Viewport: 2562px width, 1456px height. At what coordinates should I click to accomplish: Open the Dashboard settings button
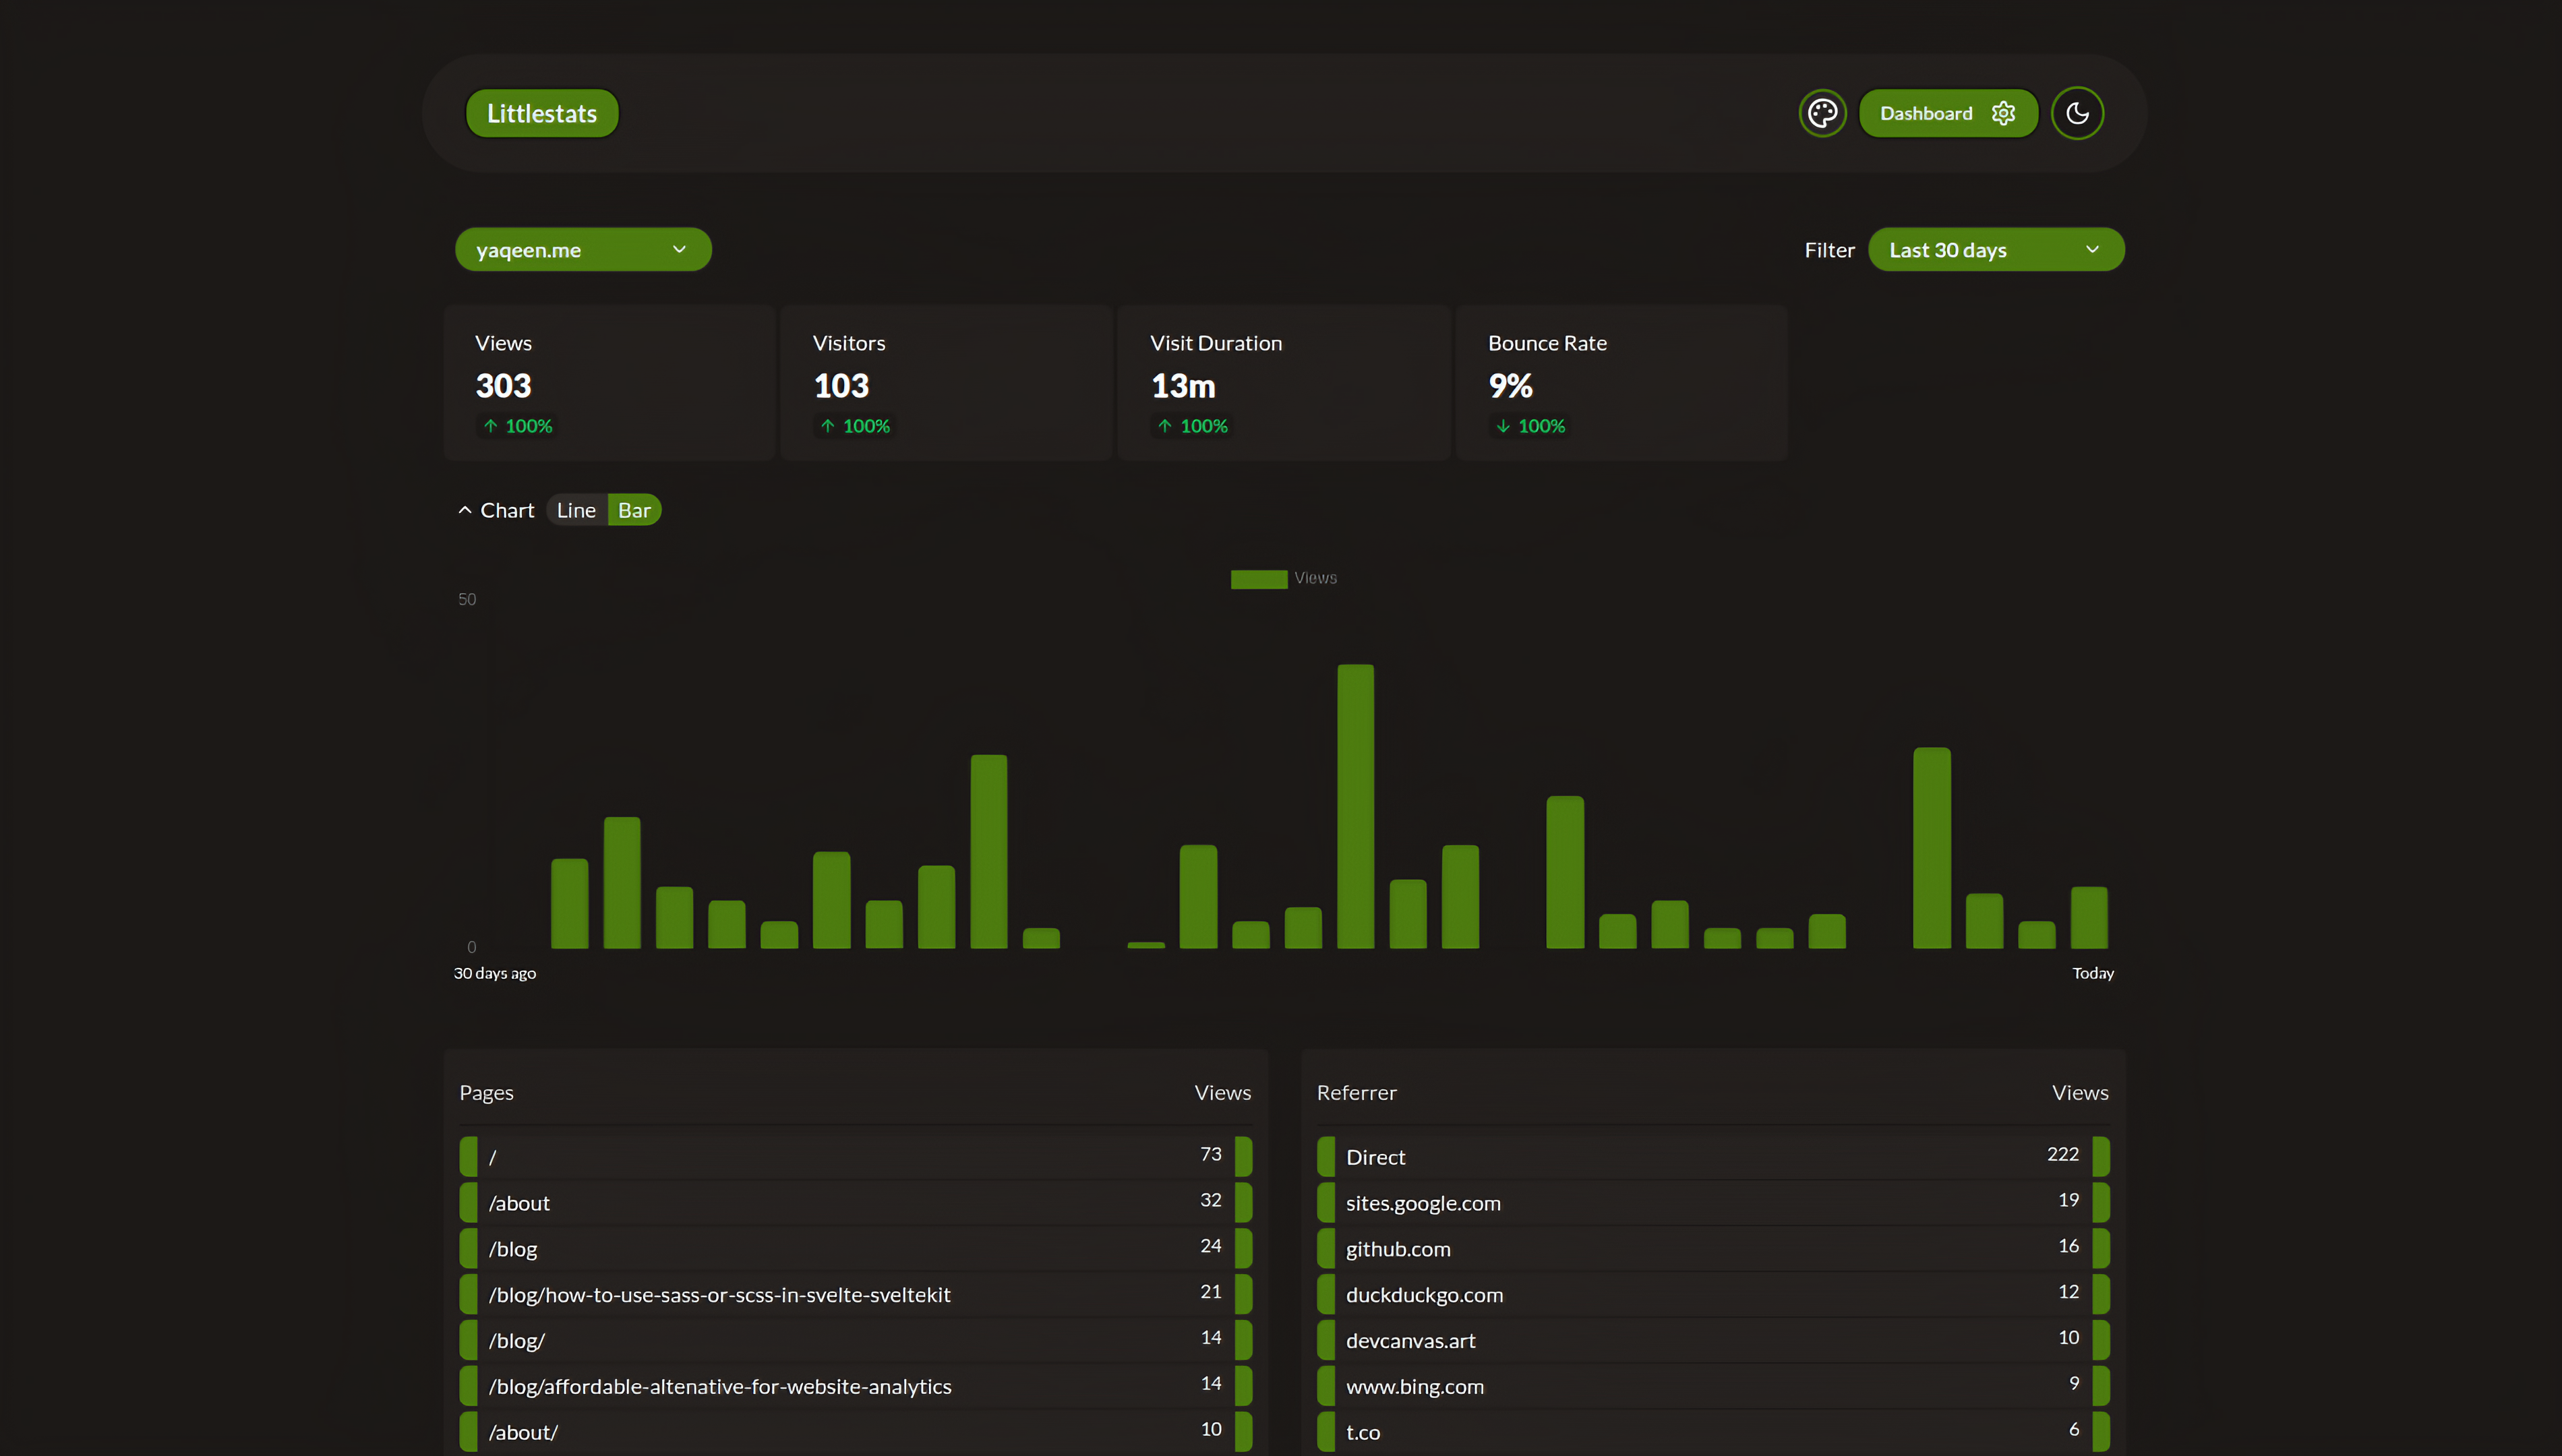[1948, 113]
